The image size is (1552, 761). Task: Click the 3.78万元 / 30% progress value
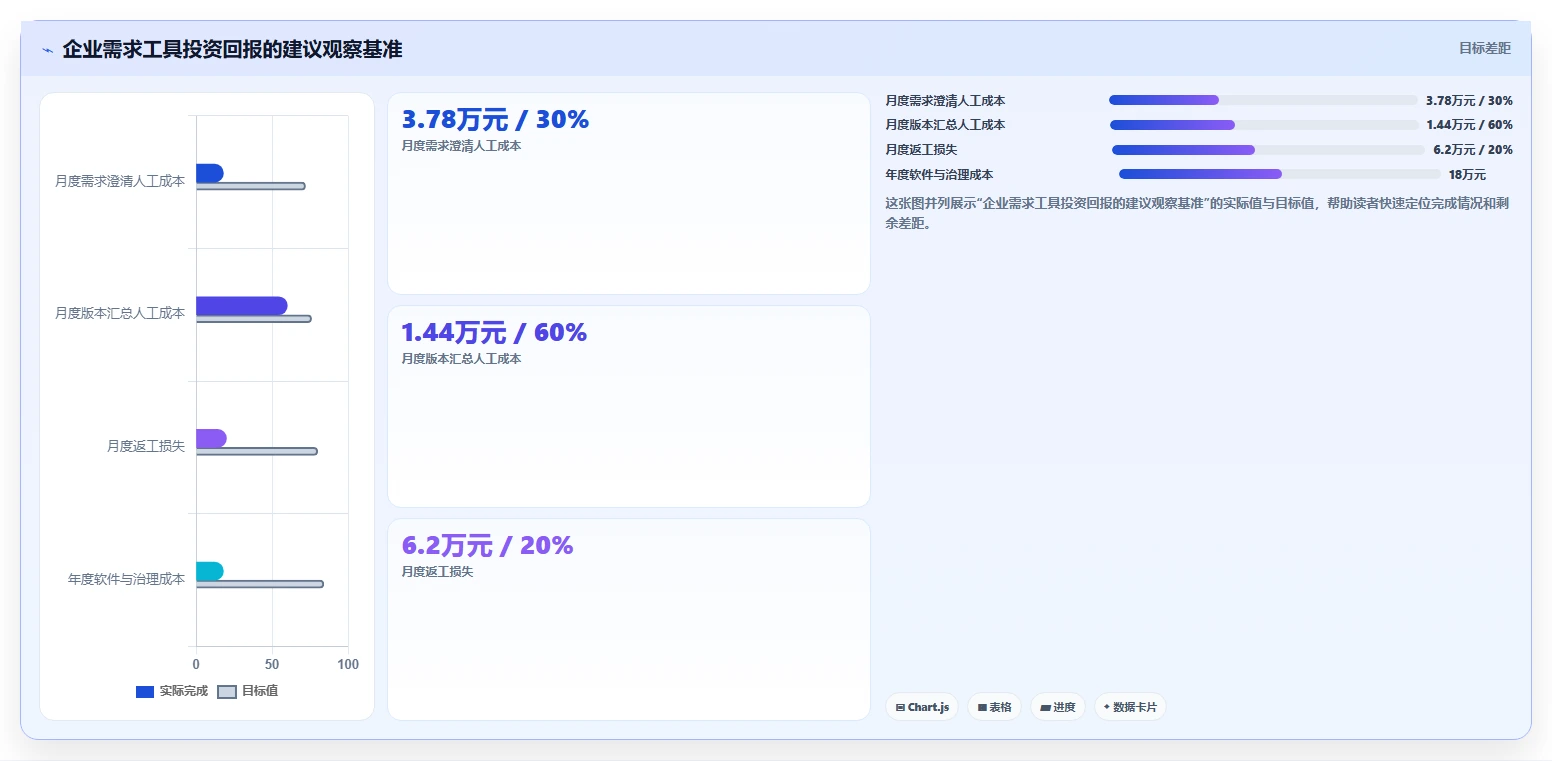(x=1469, y=101)
